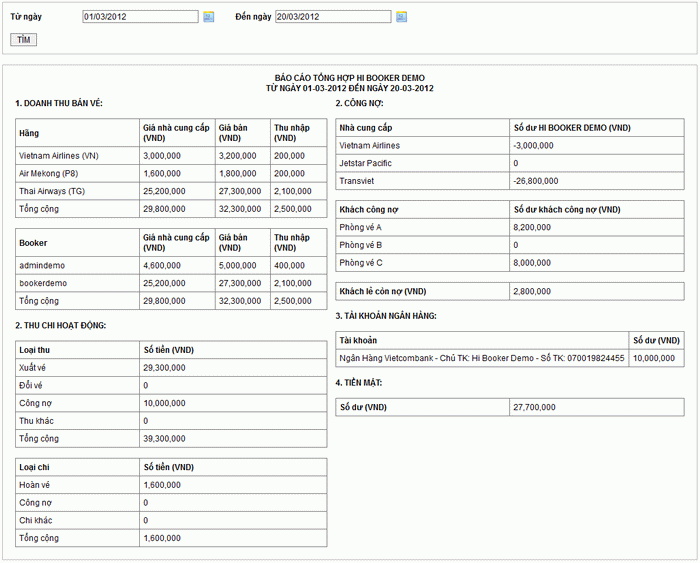This screenshot has width=700, height=563.
Task: Click the admindemo booker name
Action: click(x=42, y=266)
